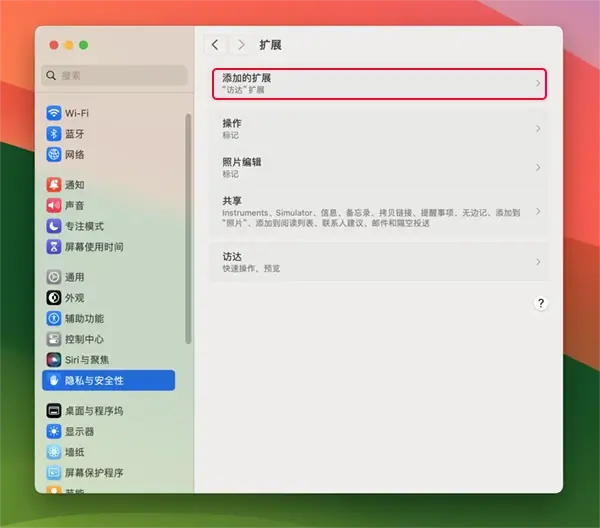The width and height of the screenshot is (600, 528).
Task: Select 墙纸 label in sidebar
Action: (74, 452)
